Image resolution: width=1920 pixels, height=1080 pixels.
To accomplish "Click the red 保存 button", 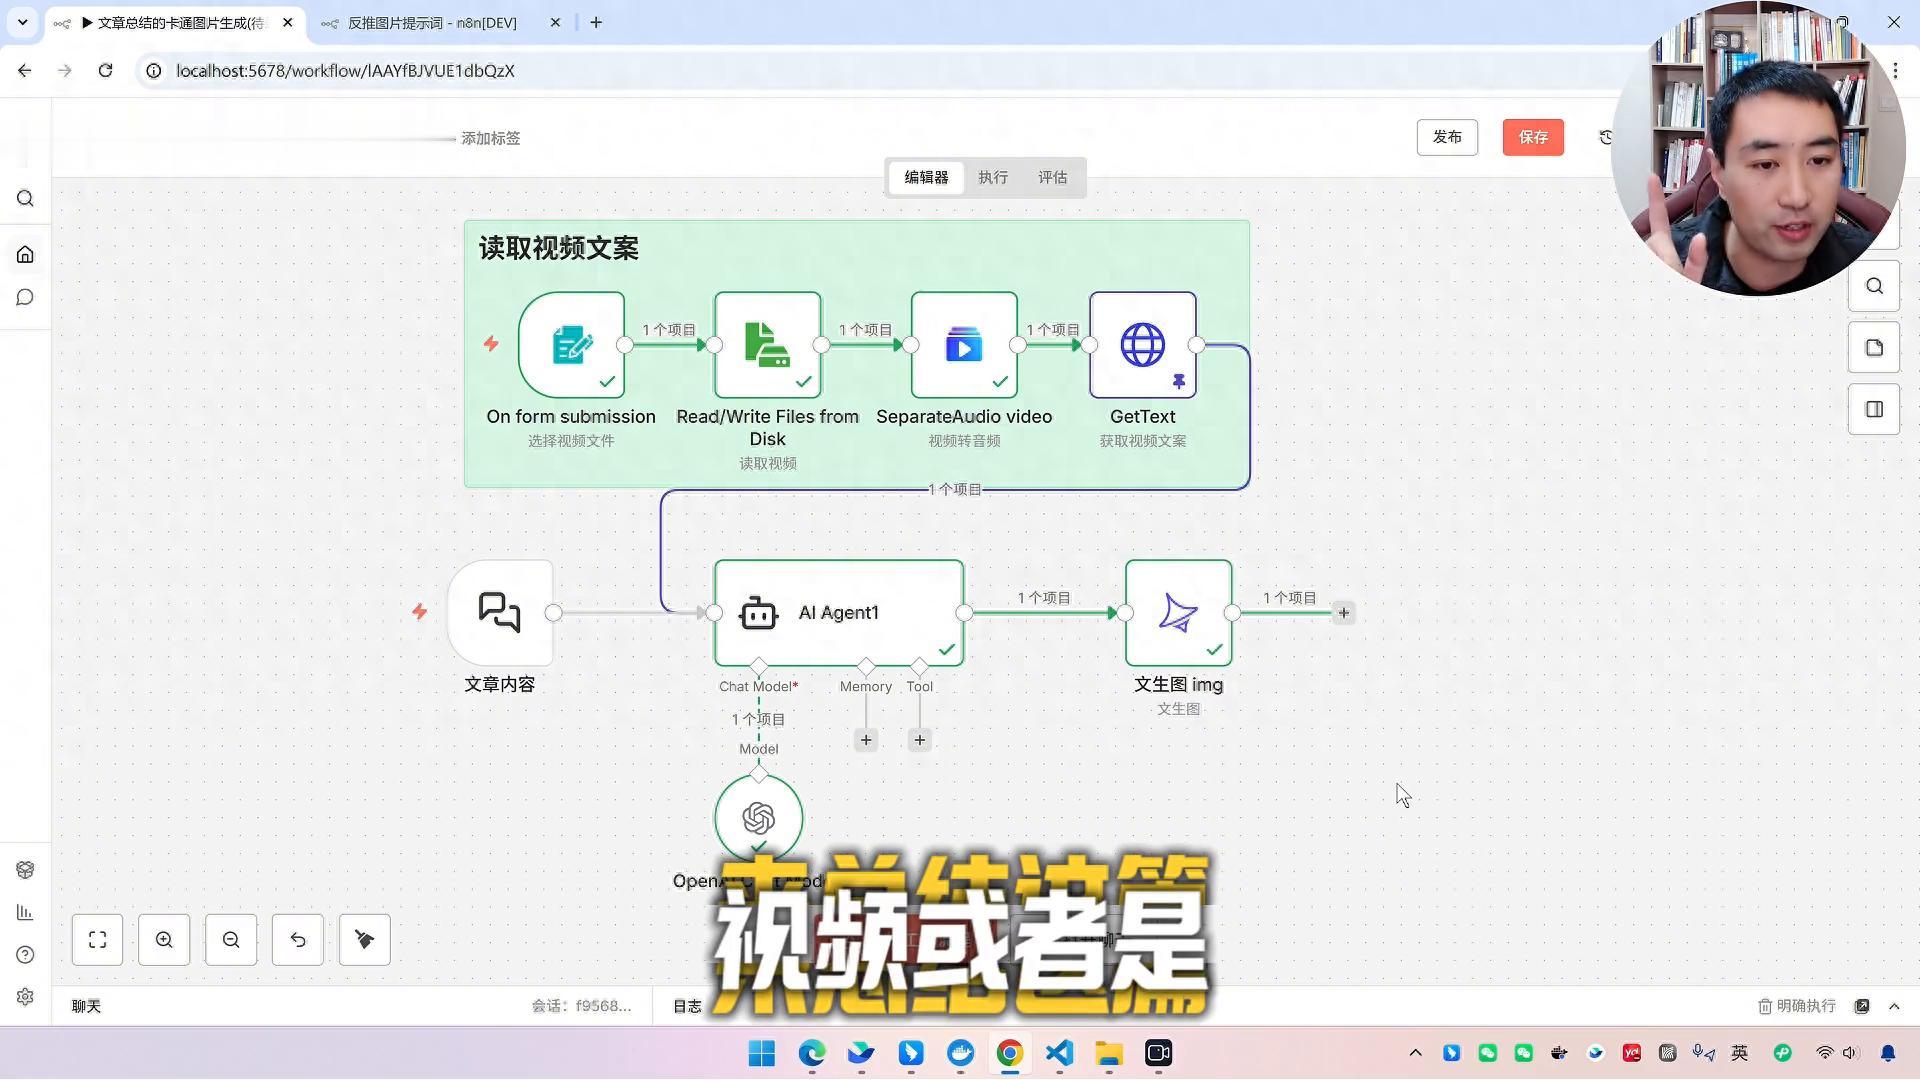I will point(1532,137).
